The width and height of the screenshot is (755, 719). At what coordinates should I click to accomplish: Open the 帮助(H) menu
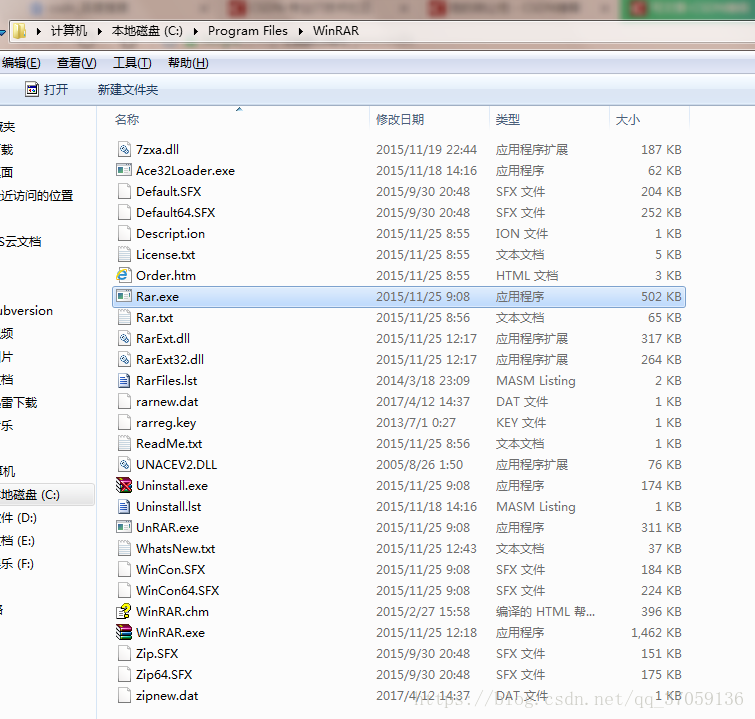[x=188, y=63]
